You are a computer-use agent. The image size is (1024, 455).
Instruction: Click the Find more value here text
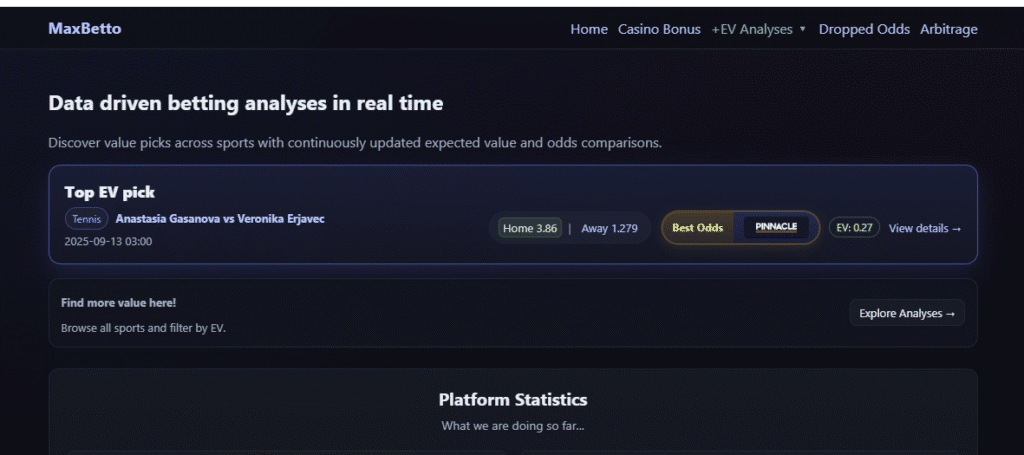click(x=118, y=303)
